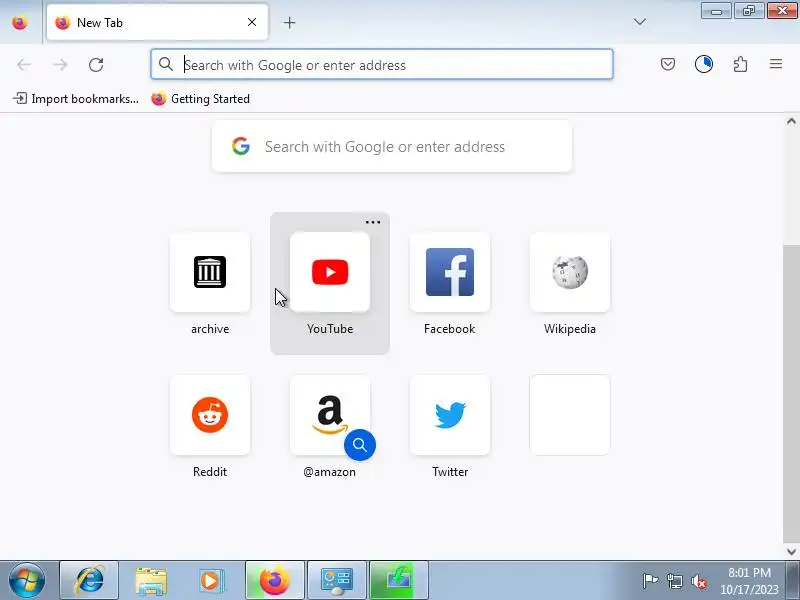This screenshot has width=800, height=600.
Task: Click the page's Google search box
Action: coord(392,146)
